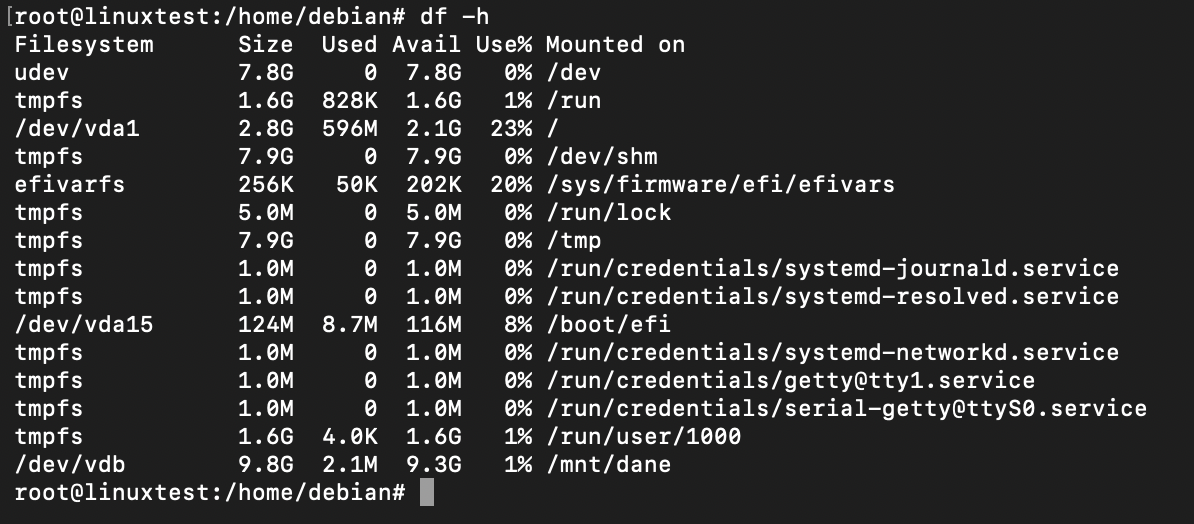
Task: Click the serial-getty@ttyS0.service credentials path
Action: (846, 409)
